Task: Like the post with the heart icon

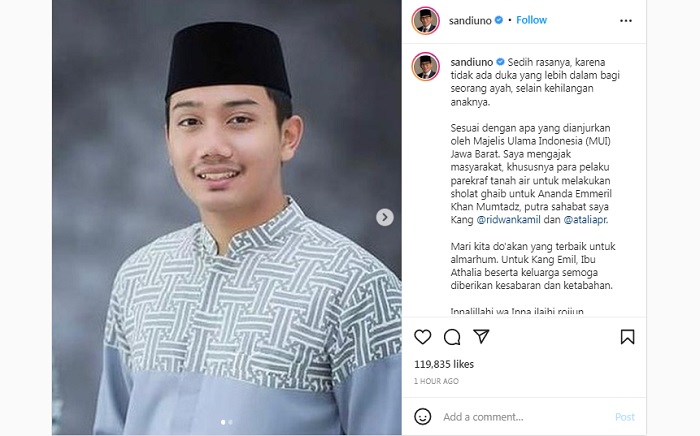Action: (422, 337)
